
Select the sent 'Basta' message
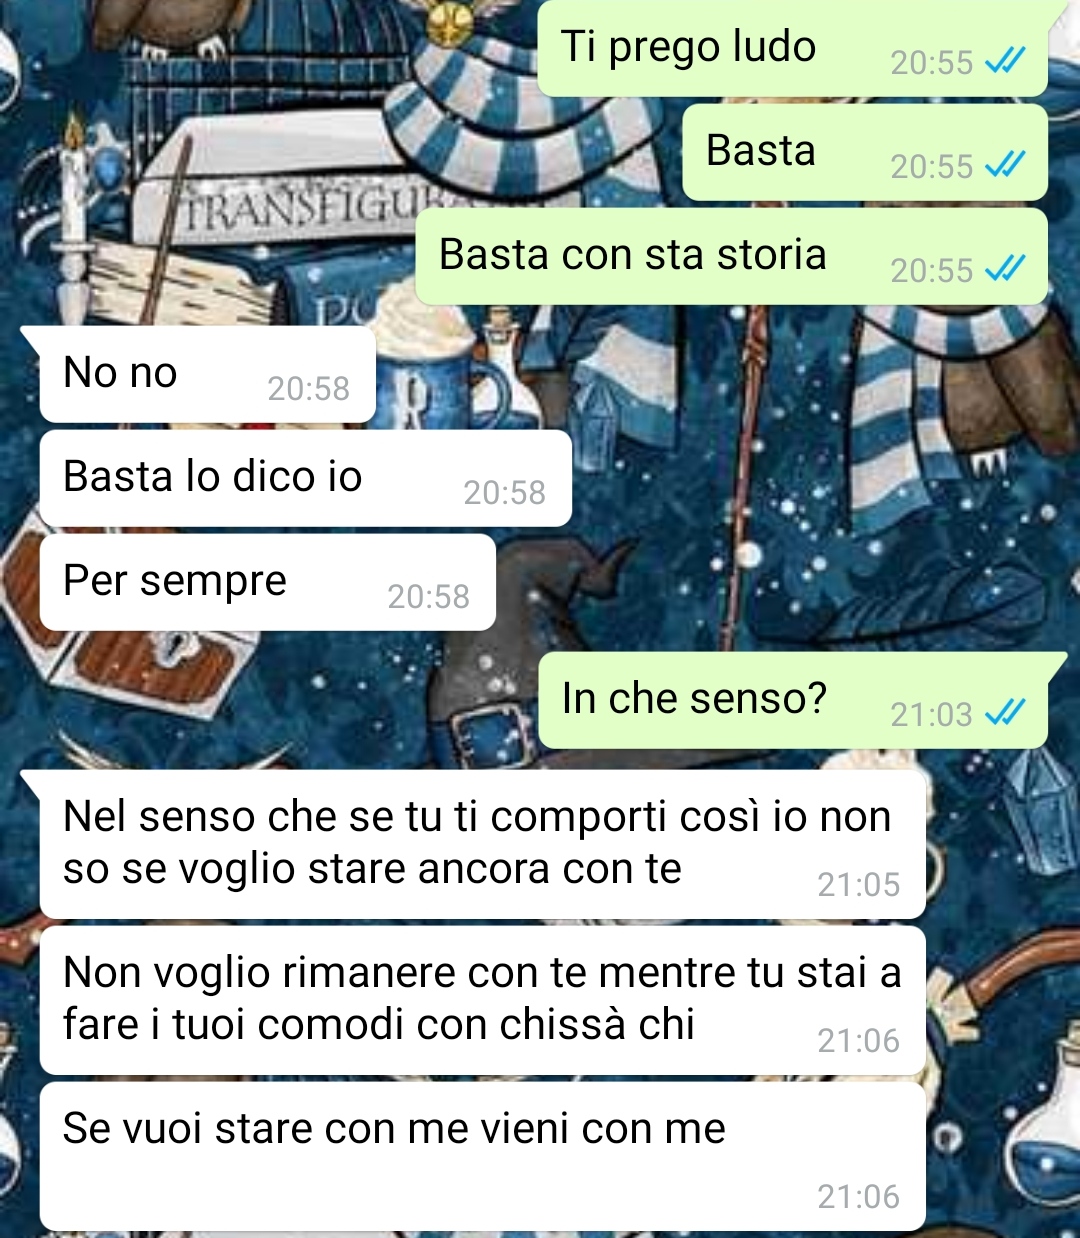[865, 152]
